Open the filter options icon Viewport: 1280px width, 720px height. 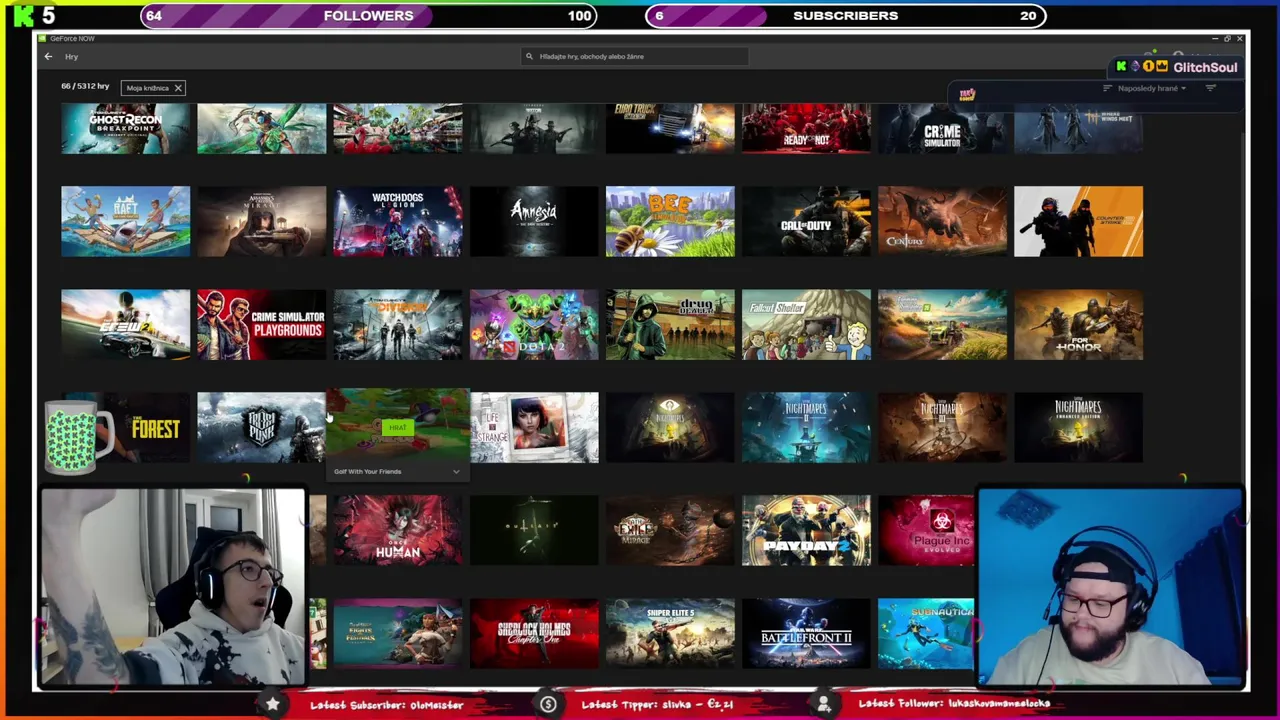point(1210,88)
